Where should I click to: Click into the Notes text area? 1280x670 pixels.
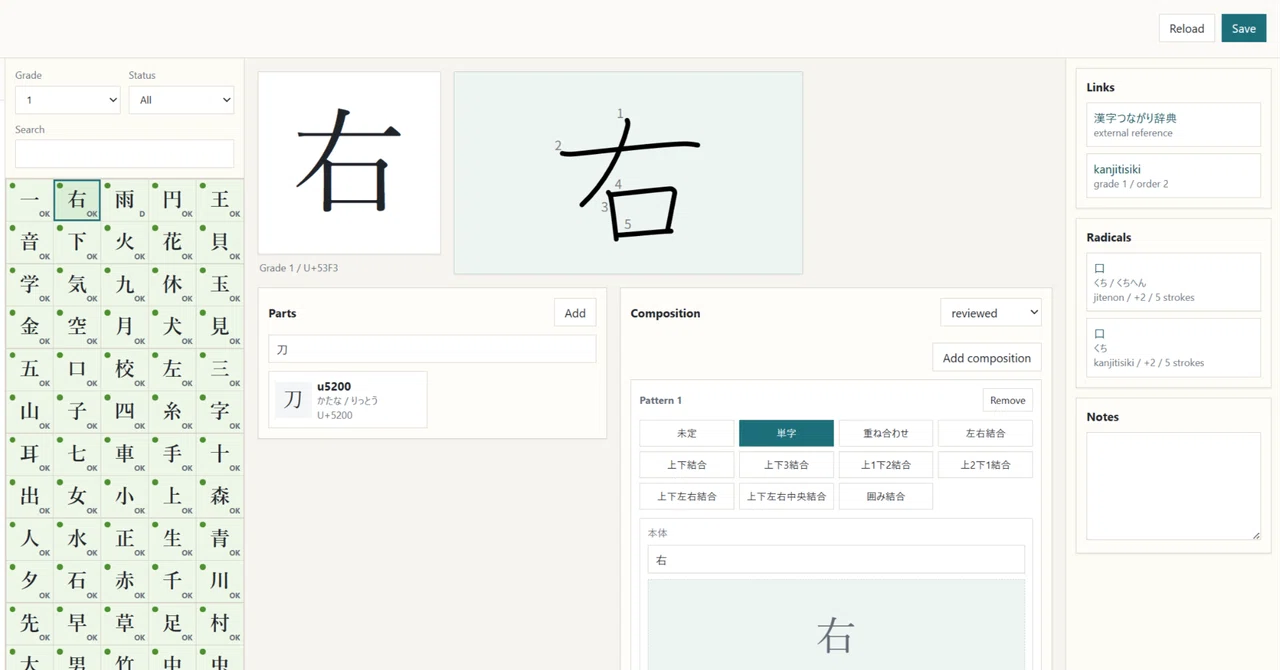point(1173,486)
